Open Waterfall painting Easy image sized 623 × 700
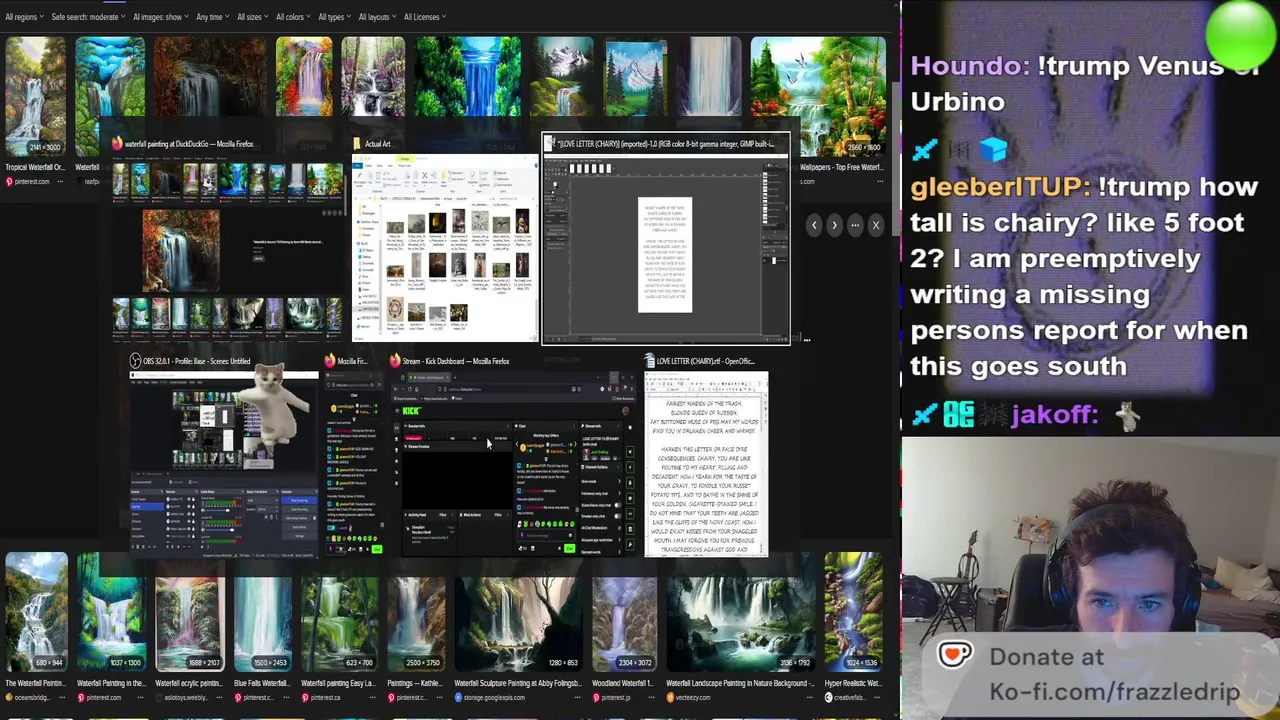 [339, 613]
